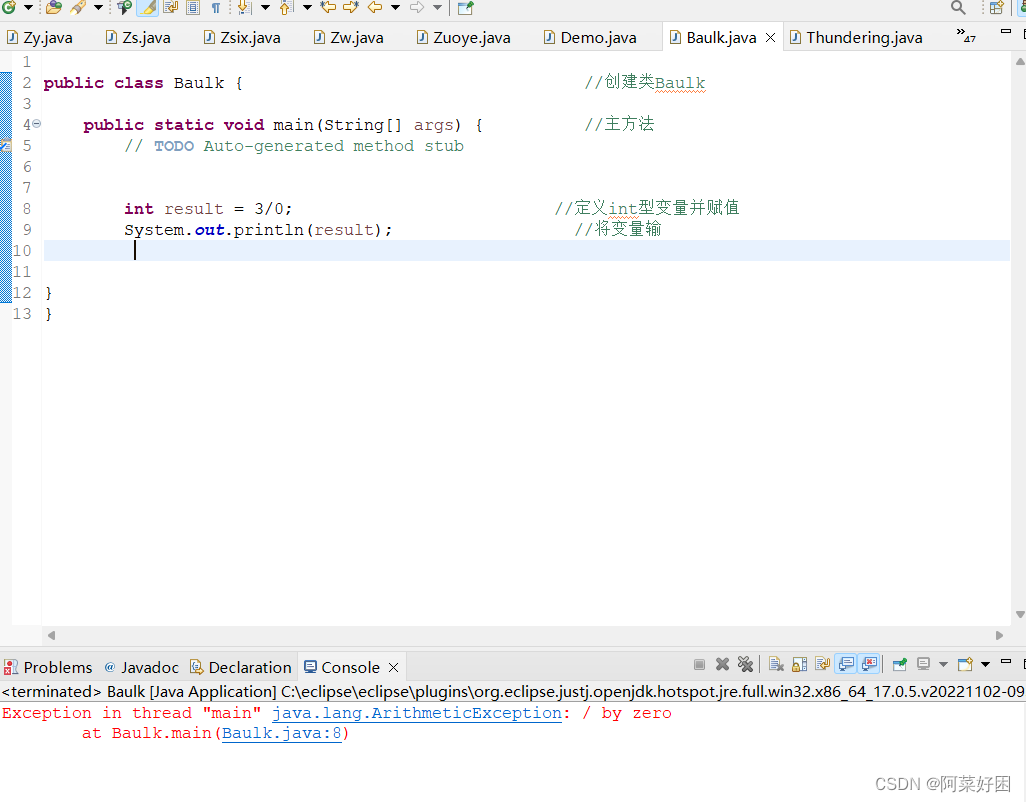Jump to Next Edit Location
The width and height of the screenshot is (1026, 802).
[x=351, y=8]
